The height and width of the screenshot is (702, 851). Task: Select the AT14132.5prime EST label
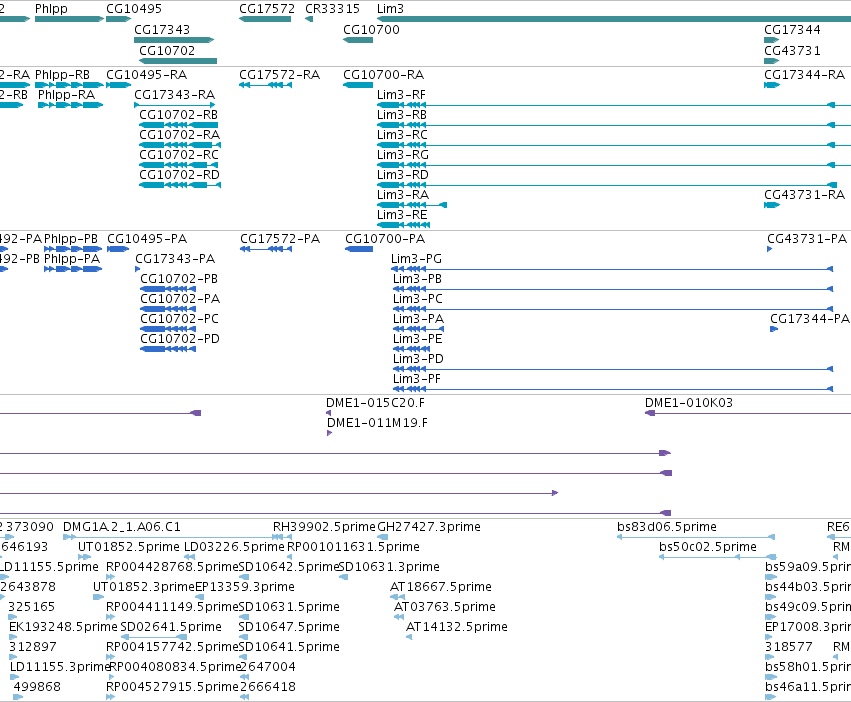point(456,628)
